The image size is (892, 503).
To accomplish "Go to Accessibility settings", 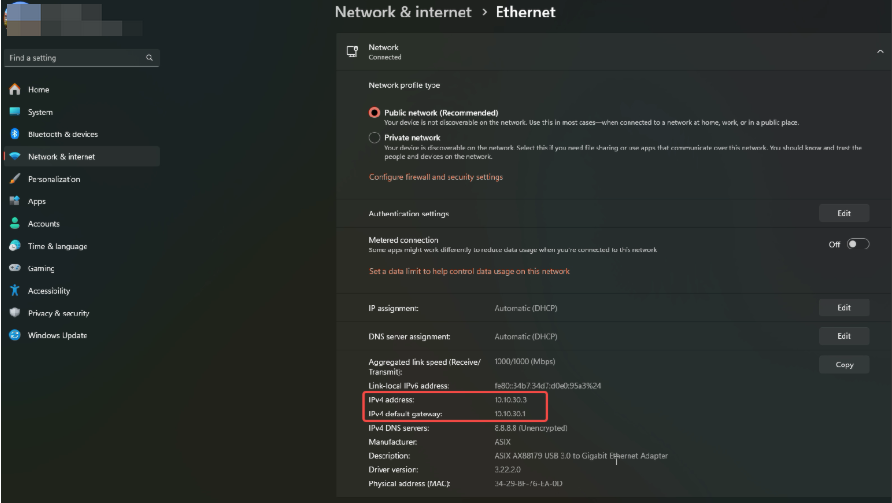I will click(49, 291).
